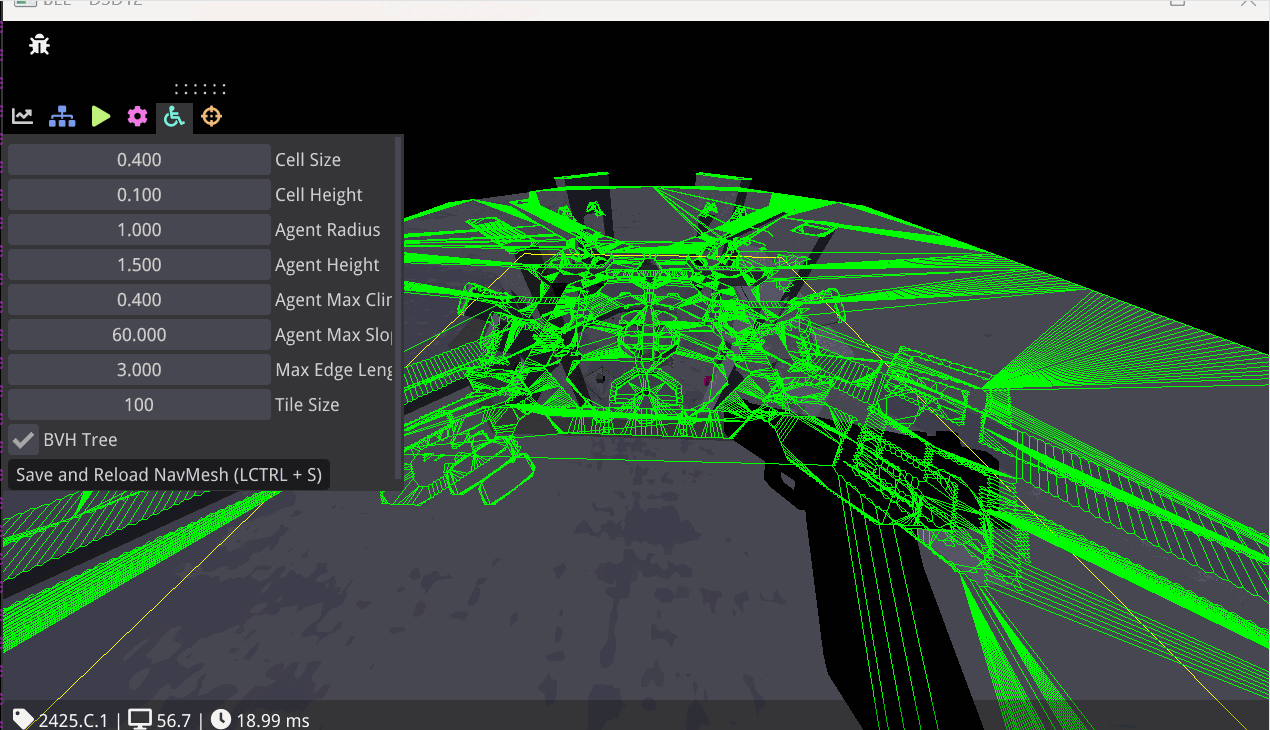The height and width of the screenshot is (730, 1270).
Task: Edit the Agent Max Slope value
Action: click(x=139, y=334)
